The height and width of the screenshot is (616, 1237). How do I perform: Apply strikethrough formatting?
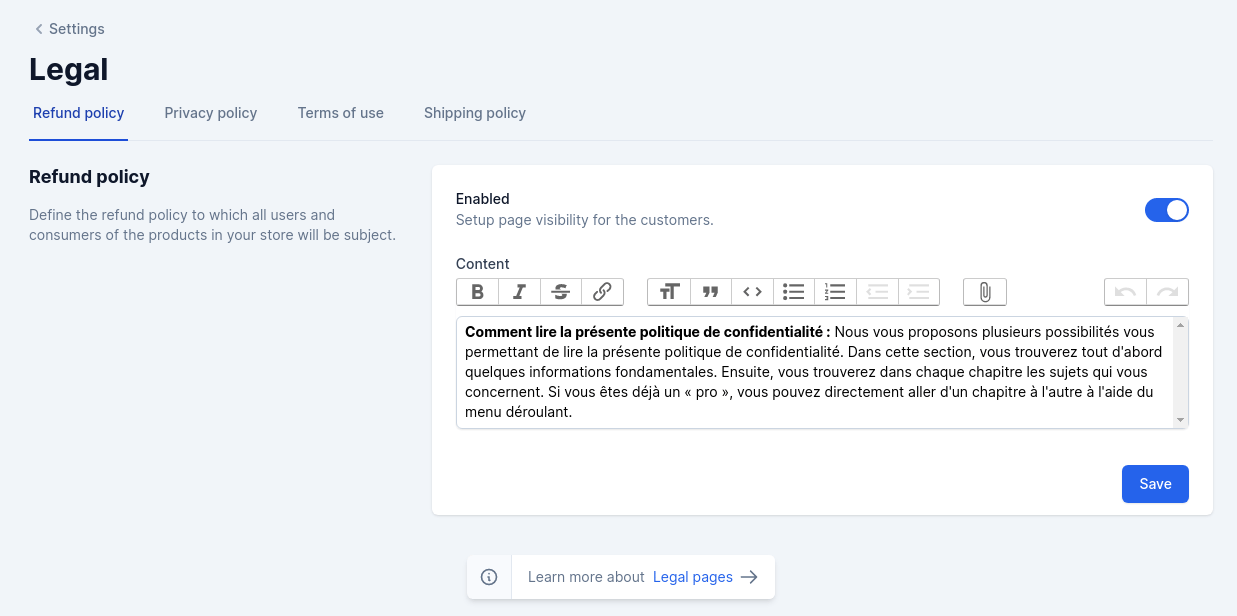click(561, 292)
